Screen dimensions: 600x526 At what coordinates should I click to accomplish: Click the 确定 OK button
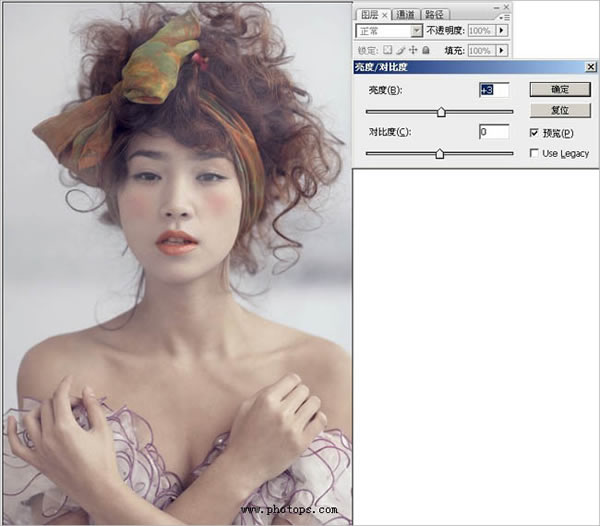click(559, 89)
